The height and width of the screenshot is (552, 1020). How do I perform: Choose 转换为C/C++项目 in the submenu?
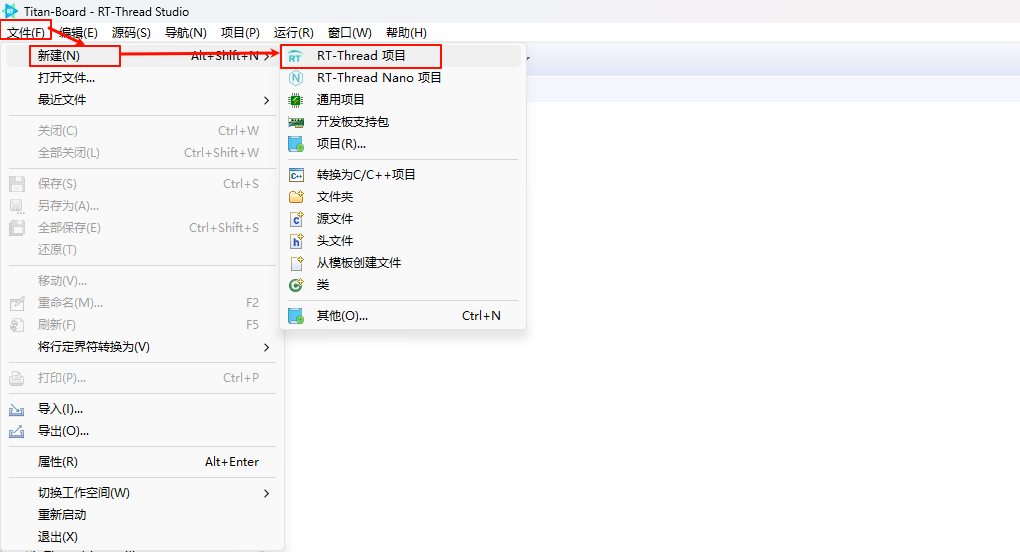click(x=366, y=175)
